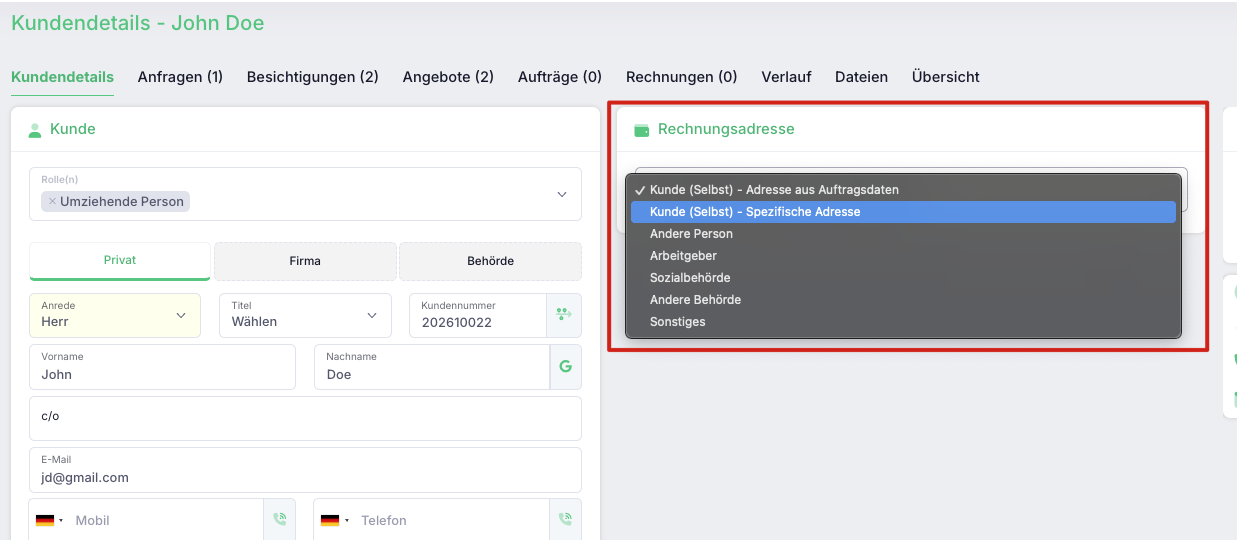Open the Angebote (2) tab
Viewport: 1237px width, 540px height.
[448, 77]
